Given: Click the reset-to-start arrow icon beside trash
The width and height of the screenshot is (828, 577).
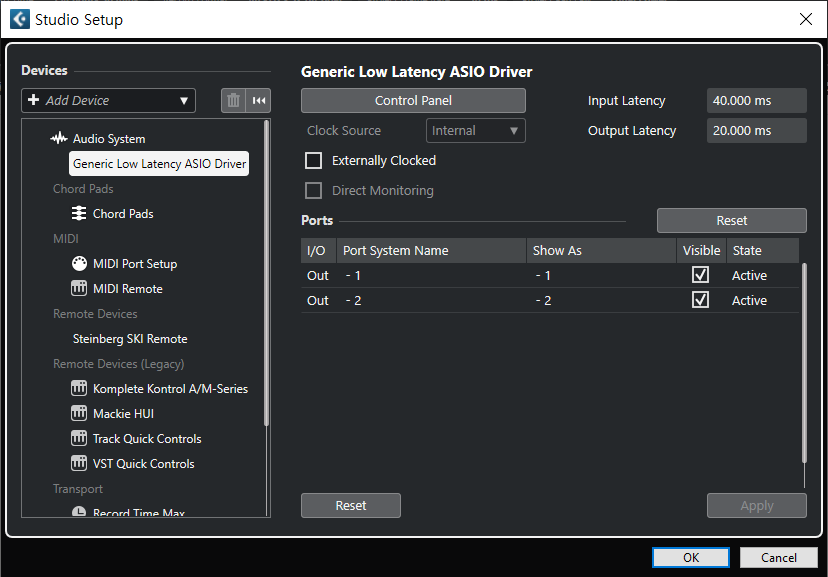Looking at the screenshot, I should tap(259, 100).
